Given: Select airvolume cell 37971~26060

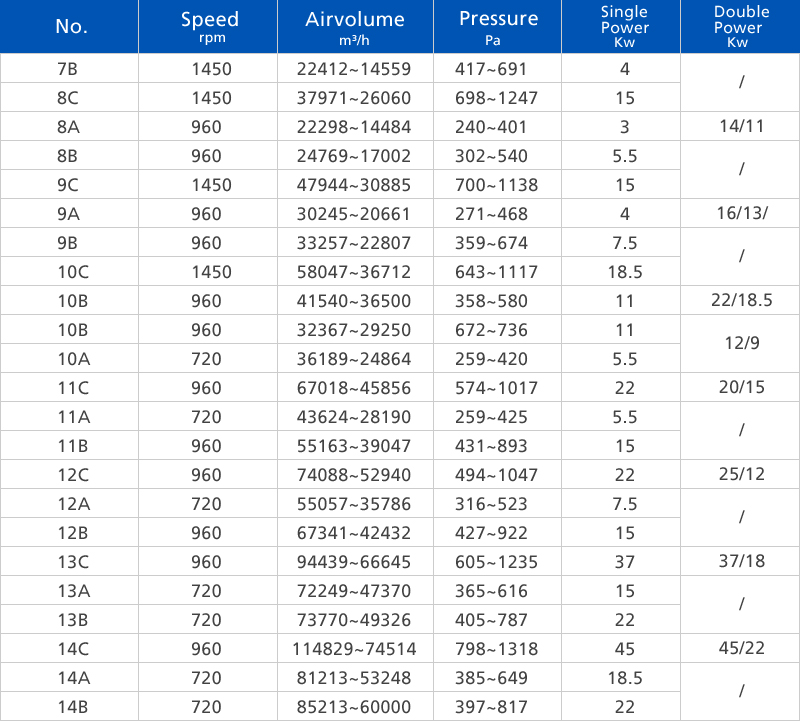Looking at the screenshot, I should (355, 98).
